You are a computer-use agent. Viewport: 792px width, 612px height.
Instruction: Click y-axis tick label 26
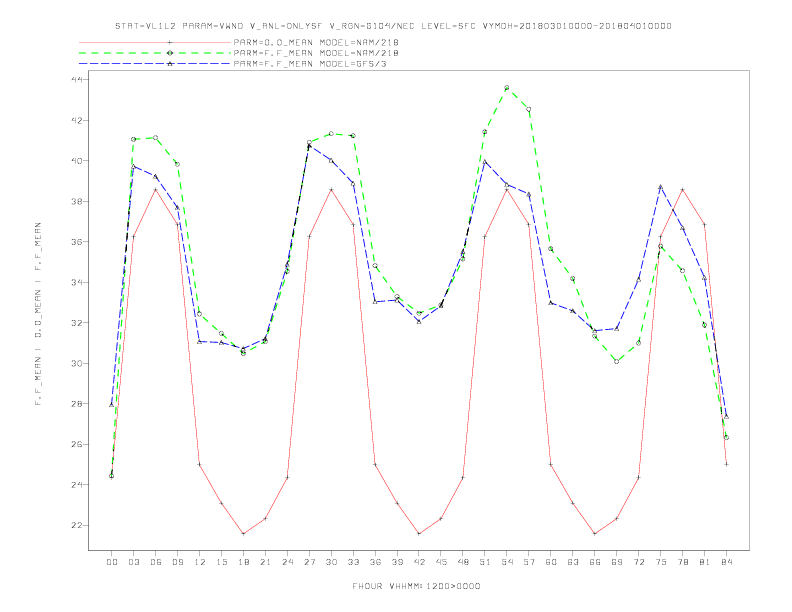(x=77, y=444)
